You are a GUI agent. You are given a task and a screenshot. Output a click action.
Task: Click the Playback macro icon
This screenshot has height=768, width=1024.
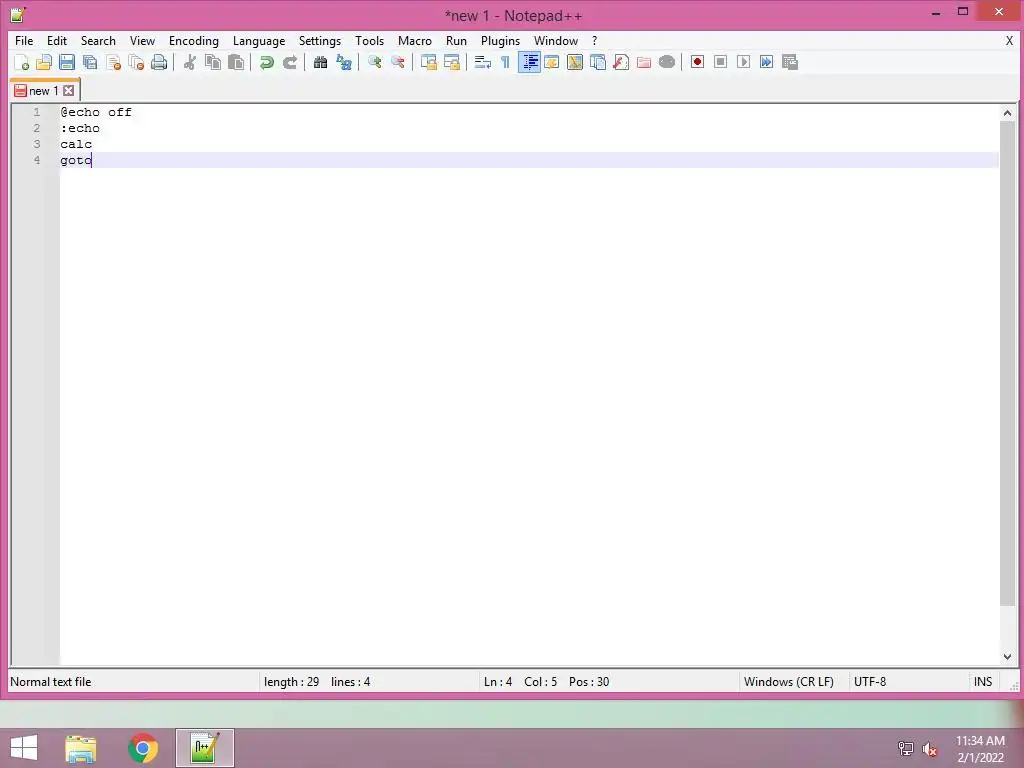click(x=743, y=62)
